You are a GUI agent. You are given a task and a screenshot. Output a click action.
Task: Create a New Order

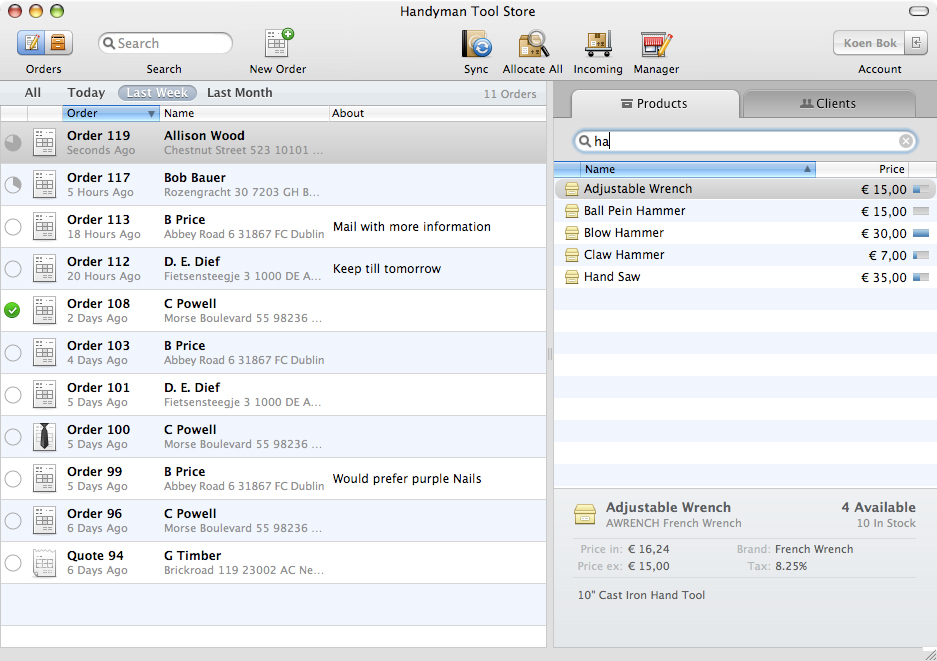click(x=278, y=44)
